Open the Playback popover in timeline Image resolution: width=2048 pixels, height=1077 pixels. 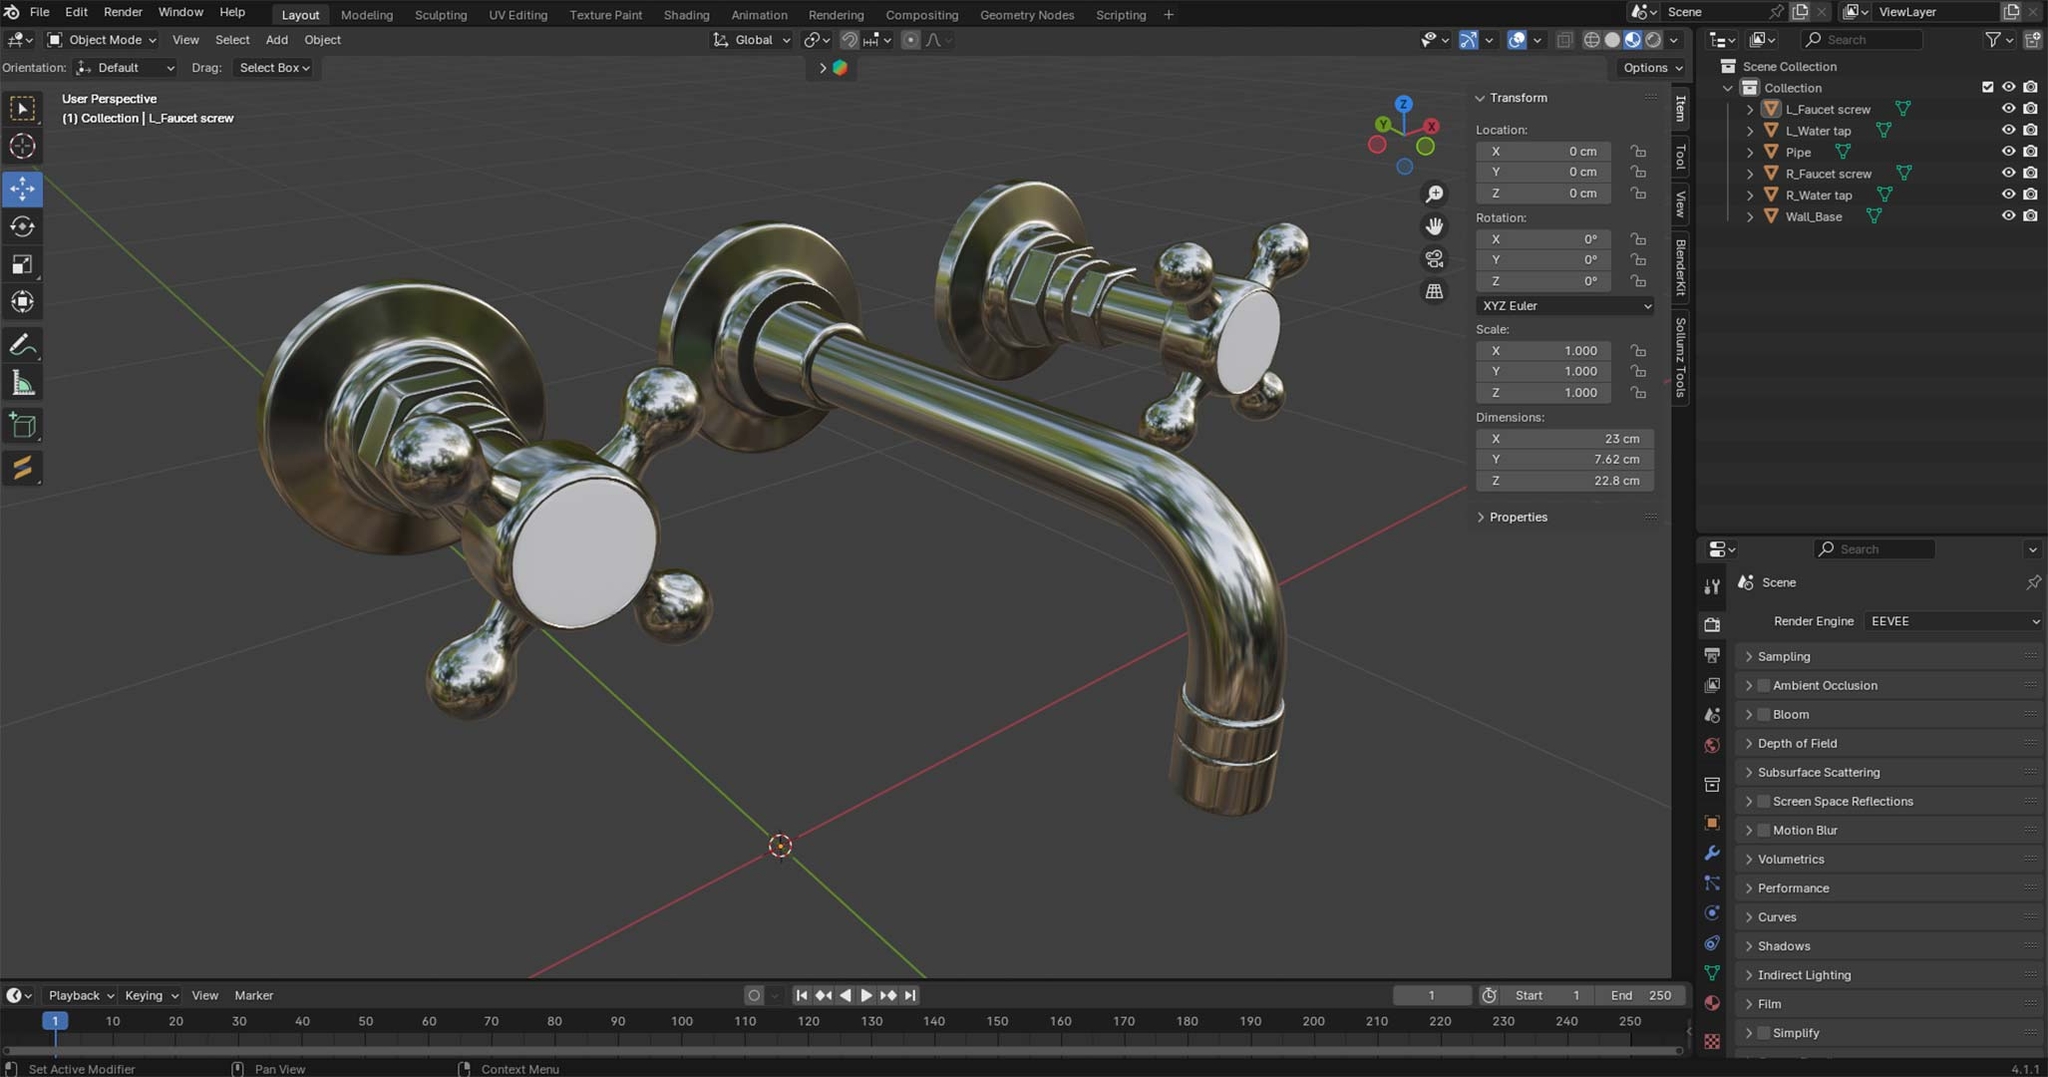click(x=80, y=996)
